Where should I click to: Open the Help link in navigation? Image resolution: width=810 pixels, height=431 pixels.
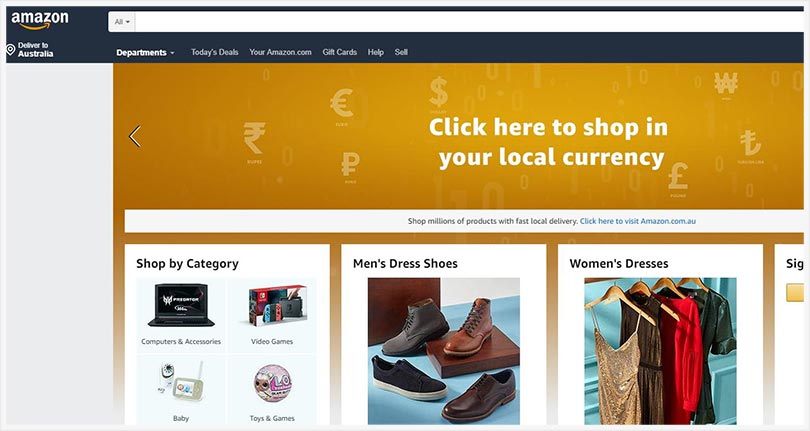coord(376,52)
